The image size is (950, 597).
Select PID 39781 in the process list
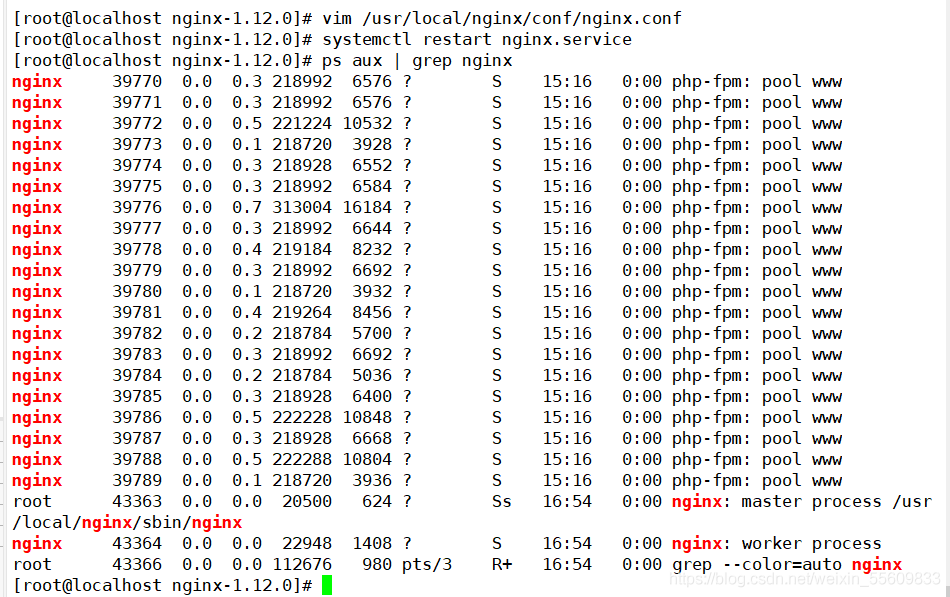[x=137, y=313]
